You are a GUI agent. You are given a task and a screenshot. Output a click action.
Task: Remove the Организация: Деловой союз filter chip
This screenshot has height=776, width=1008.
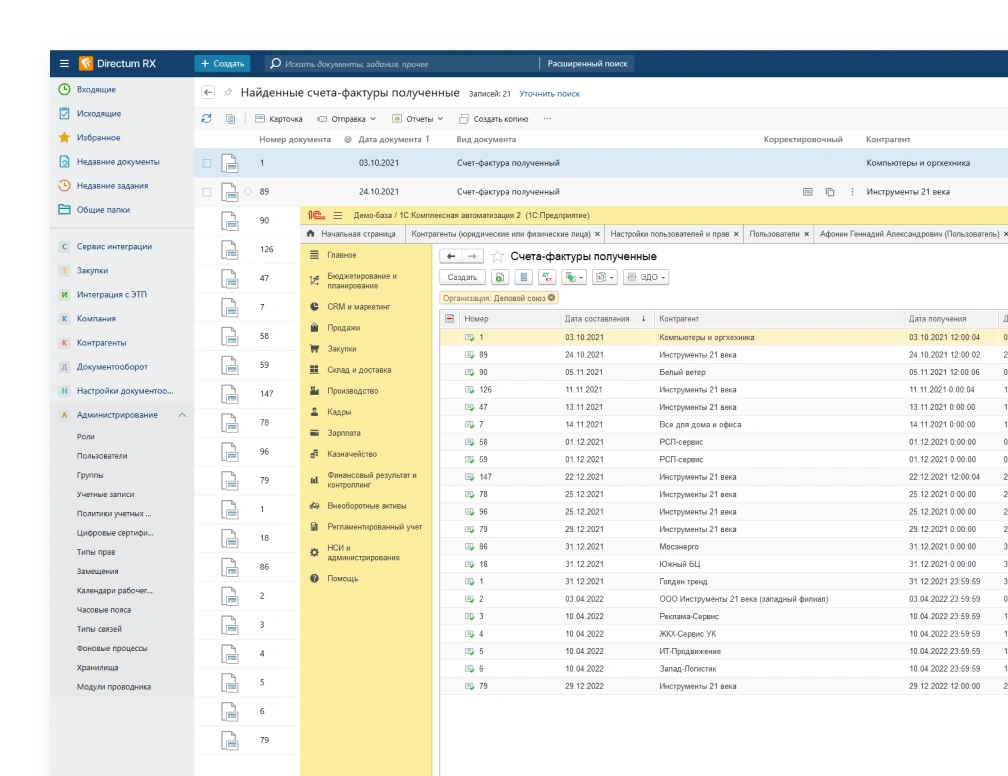tap(551, 297)
